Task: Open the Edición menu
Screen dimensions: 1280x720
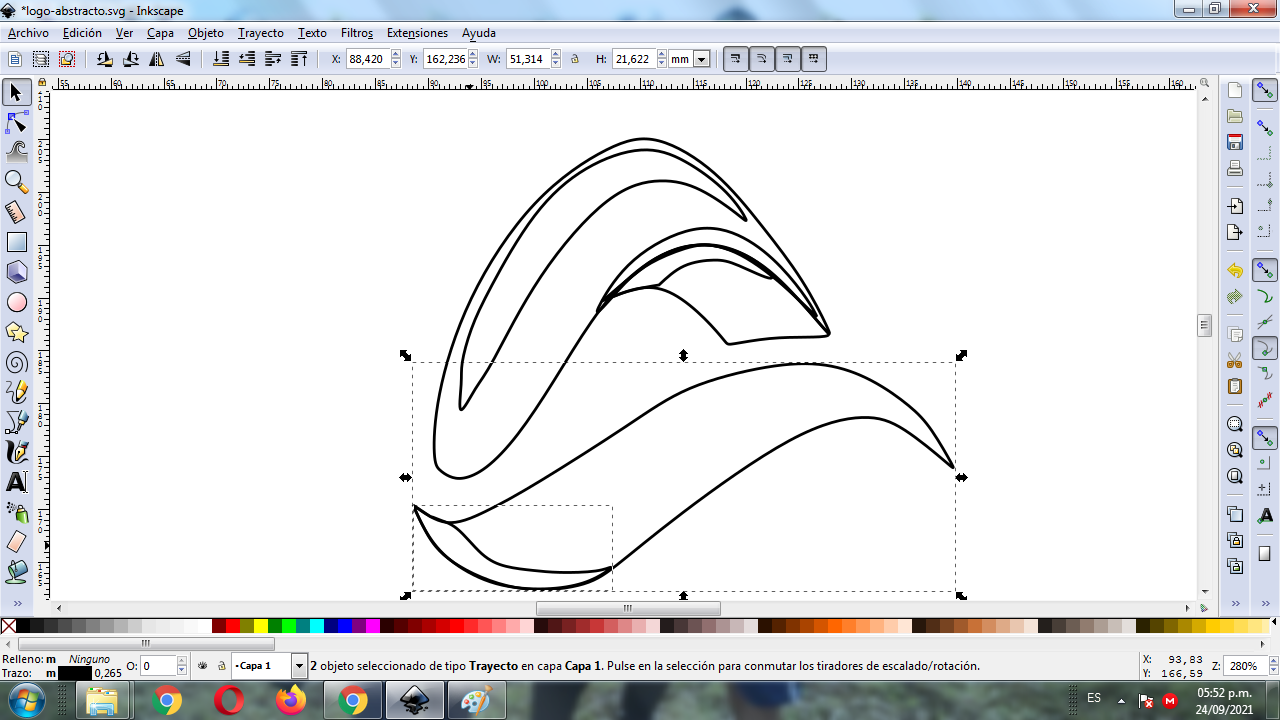Action: click(x=82, y=33)
